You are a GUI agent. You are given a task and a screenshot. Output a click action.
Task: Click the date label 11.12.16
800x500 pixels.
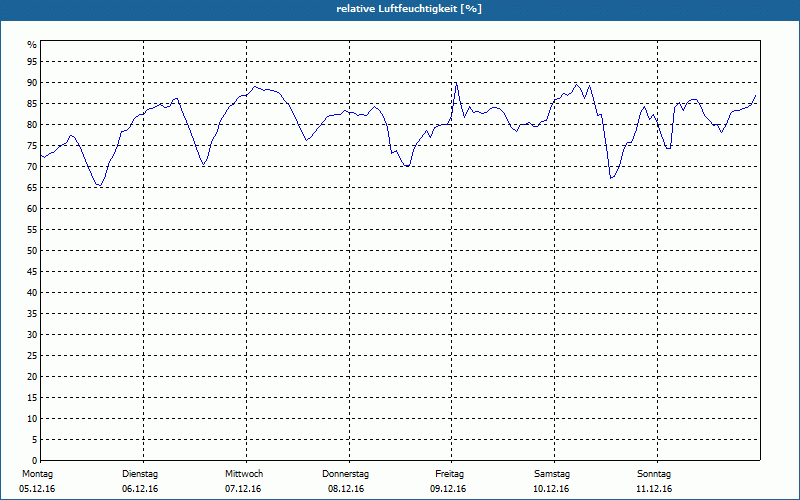tap(654, 489)
